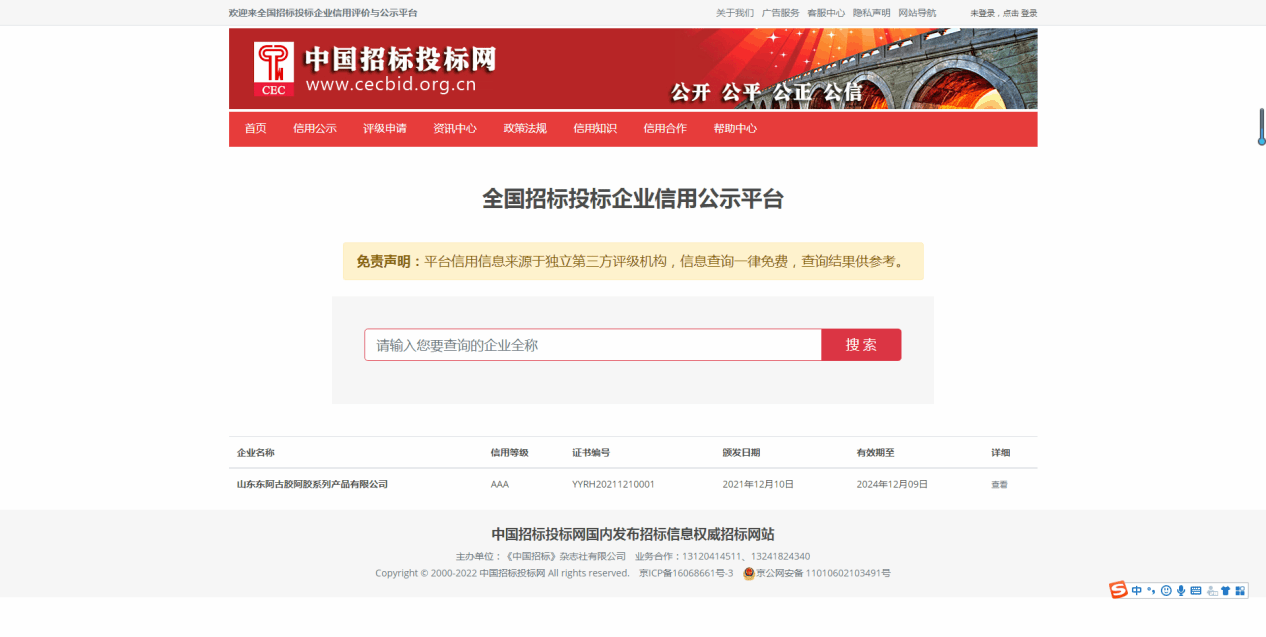1266x637 pixels.
Task: Visit the 客服中心 link
Action: (x=826, y=13)
